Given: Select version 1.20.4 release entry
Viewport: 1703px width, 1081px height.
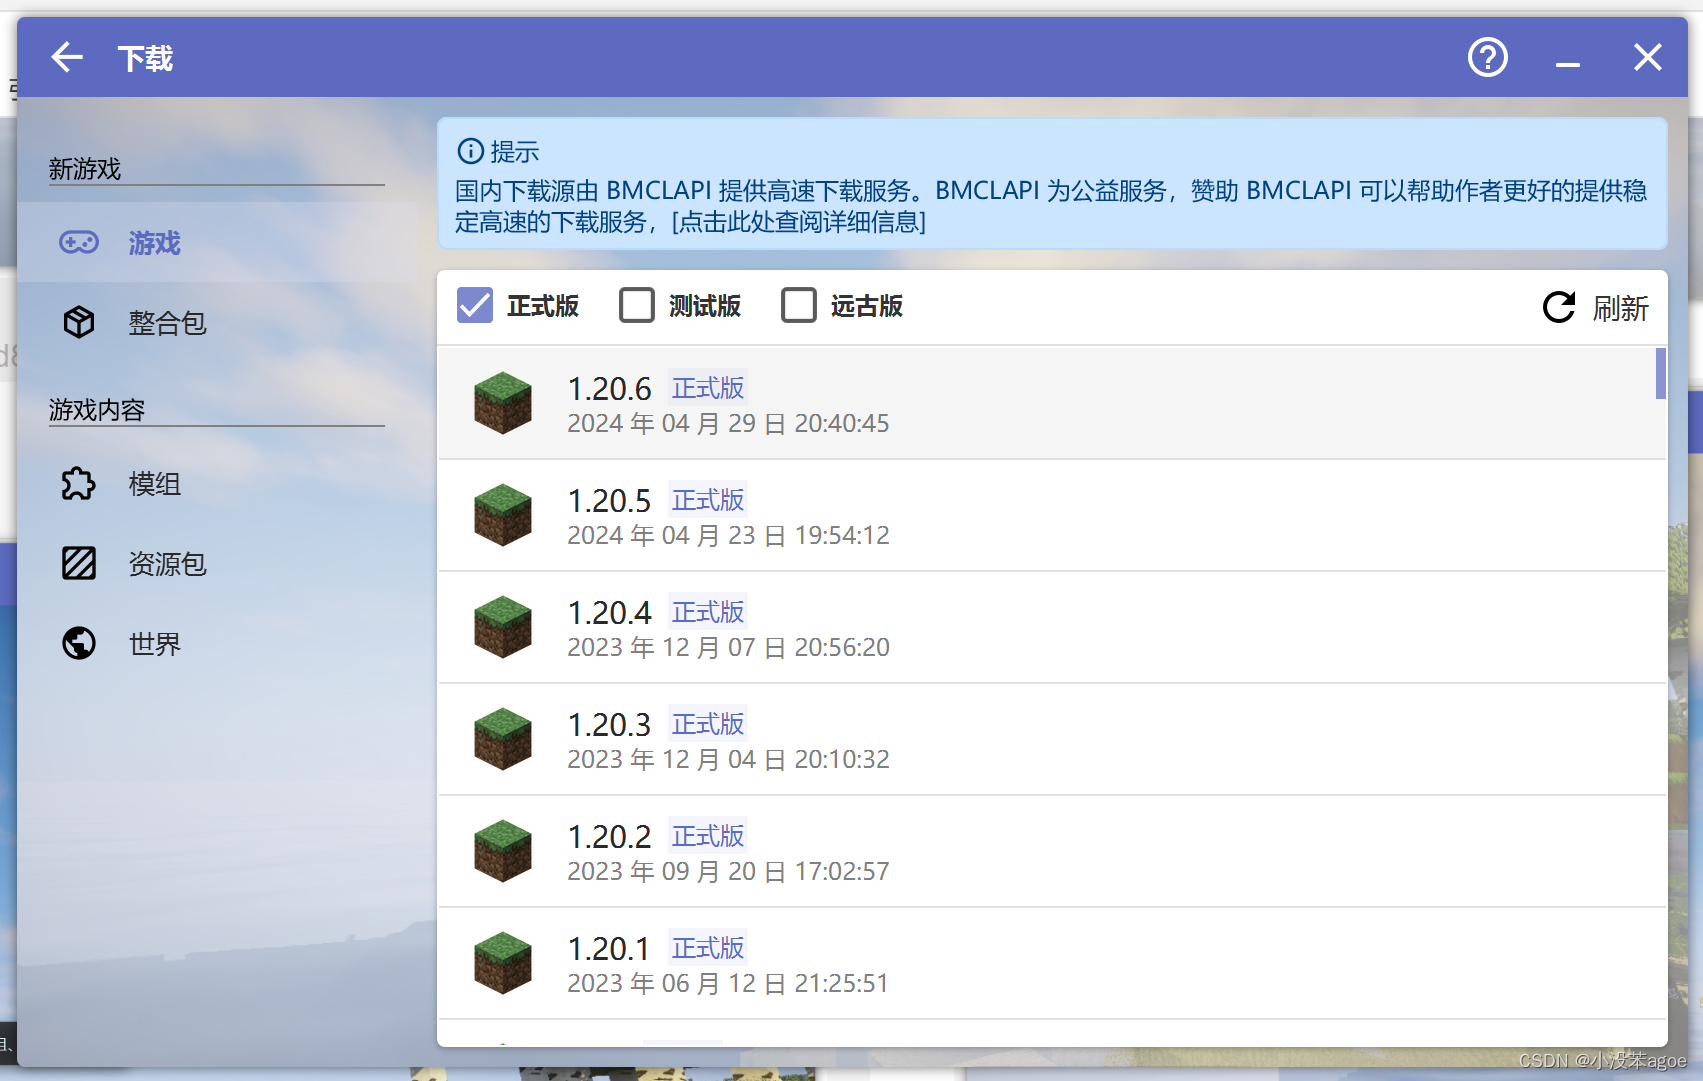Looking at the screenshot, I should (1052, 627).
